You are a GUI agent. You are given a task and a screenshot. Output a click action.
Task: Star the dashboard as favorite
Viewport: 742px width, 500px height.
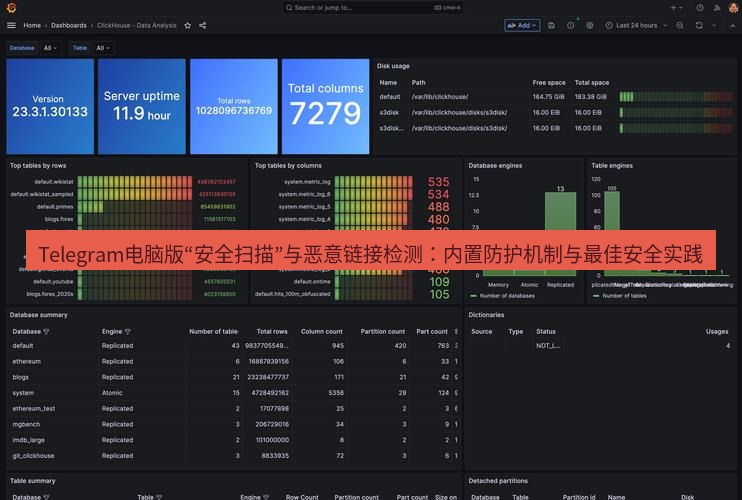coord(188,26)
